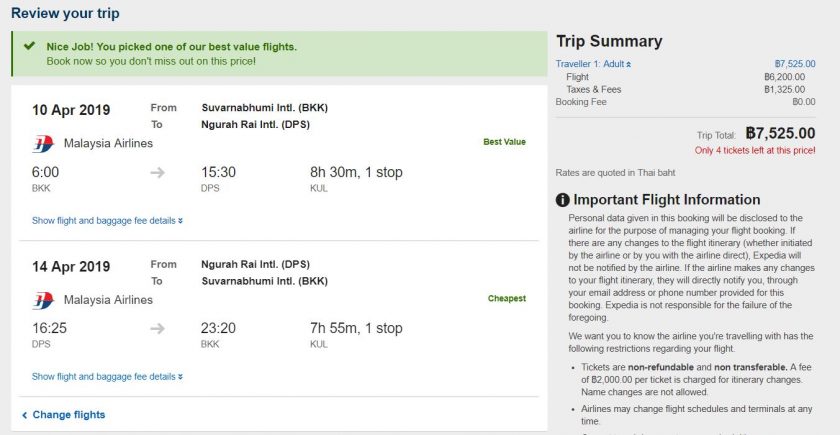Click the Trip Total ฿7,525.00 amount
This screenshot has height=435, width=840.
(780, 133)
